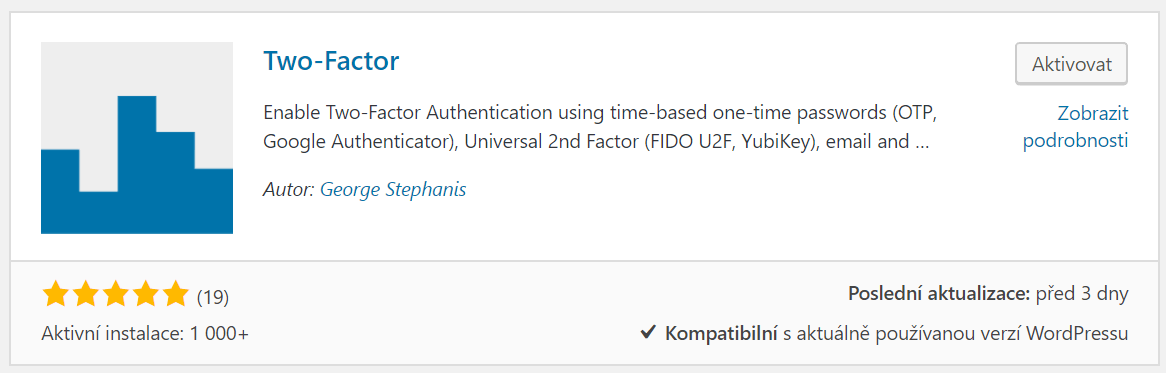Click the Two-Factor plugin bar-chart icon

click(x=137, y=137)
